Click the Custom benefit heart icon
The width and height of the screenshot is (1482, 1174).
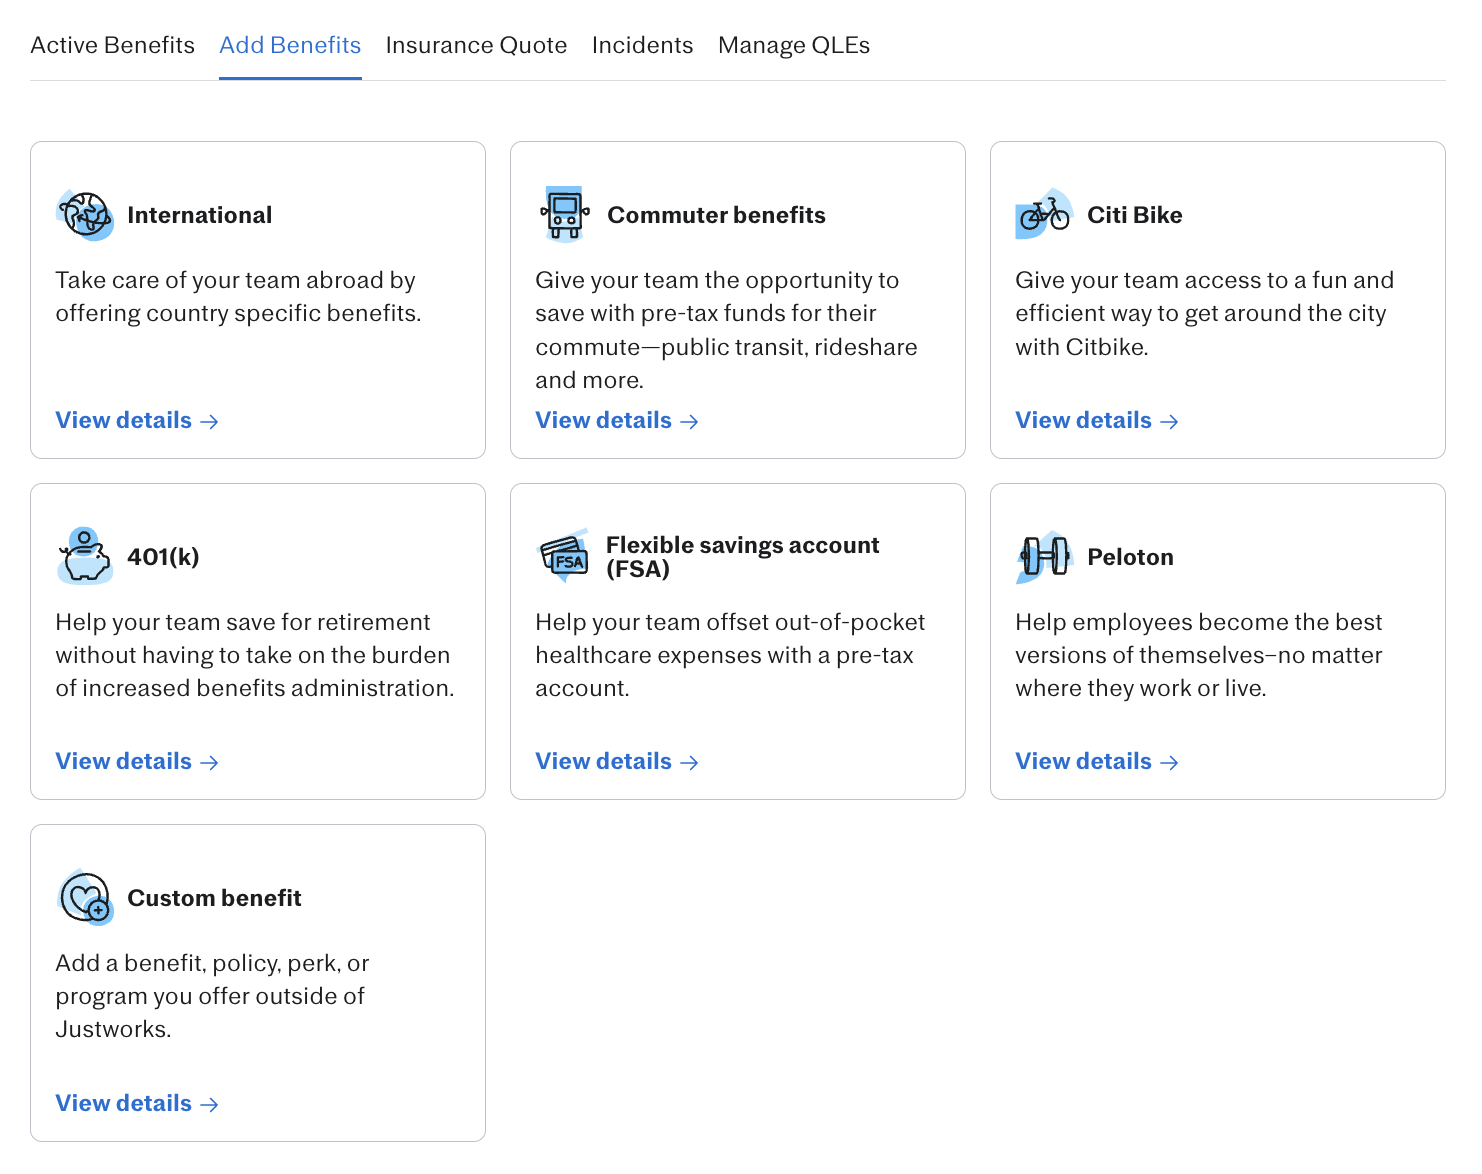tap(85, 897)
